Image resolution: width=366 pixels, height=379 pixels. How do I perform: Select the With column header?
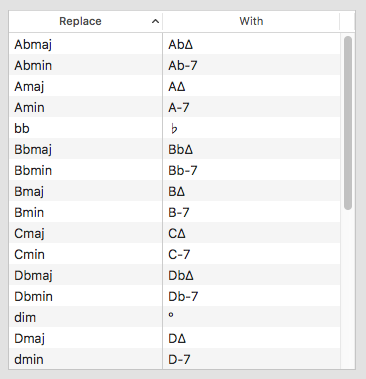[x=251, y=21]
